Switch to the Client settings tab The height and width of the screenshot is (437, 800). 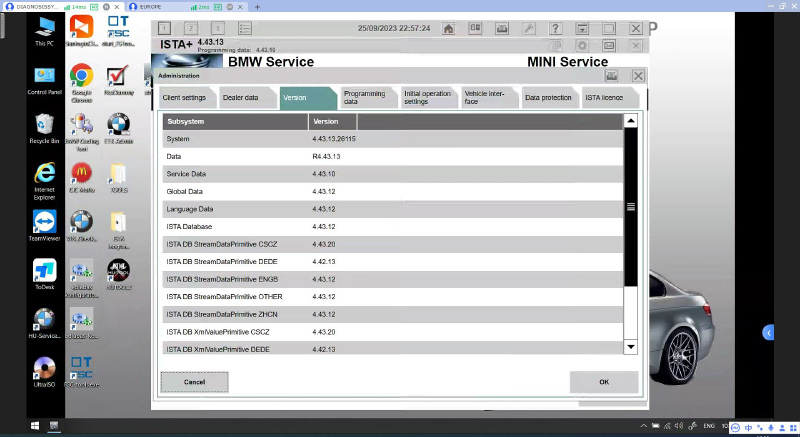point(184,98)
